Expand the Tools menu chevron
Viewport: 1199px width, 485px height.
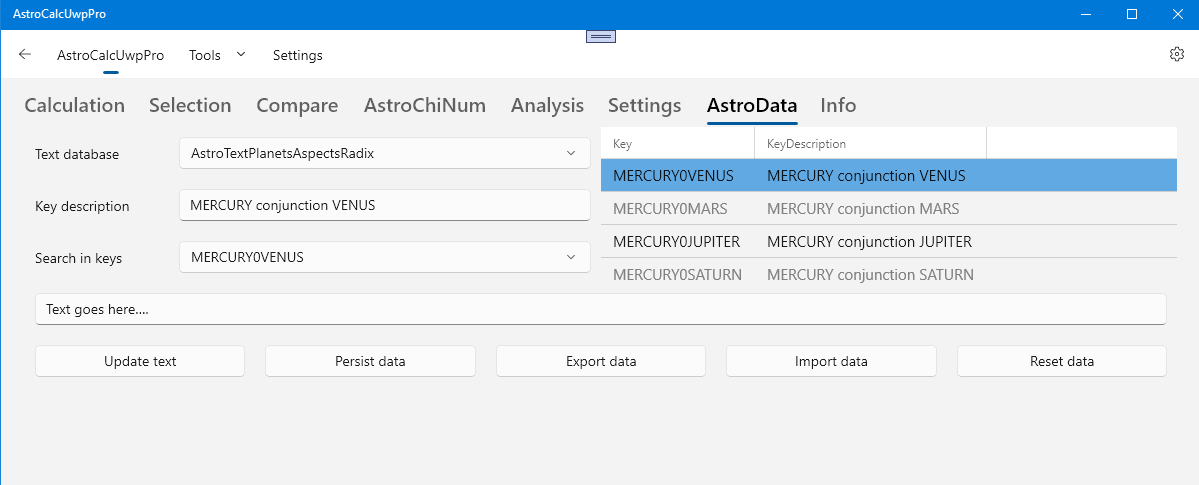click(x=241, y=55)
